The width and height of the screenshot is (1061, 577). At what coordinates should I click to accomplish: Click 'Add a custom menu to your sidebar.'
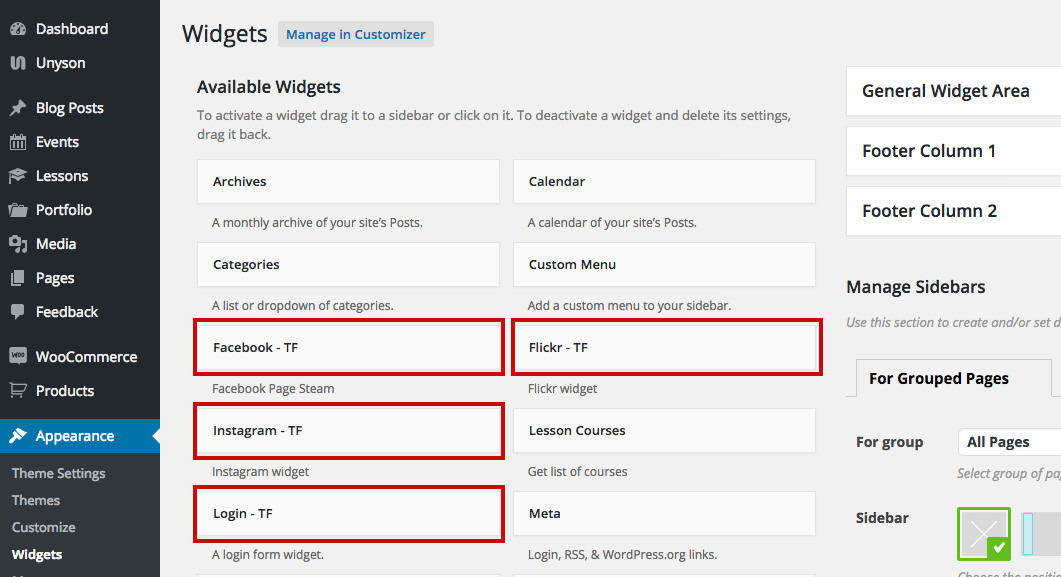point(629,306)
